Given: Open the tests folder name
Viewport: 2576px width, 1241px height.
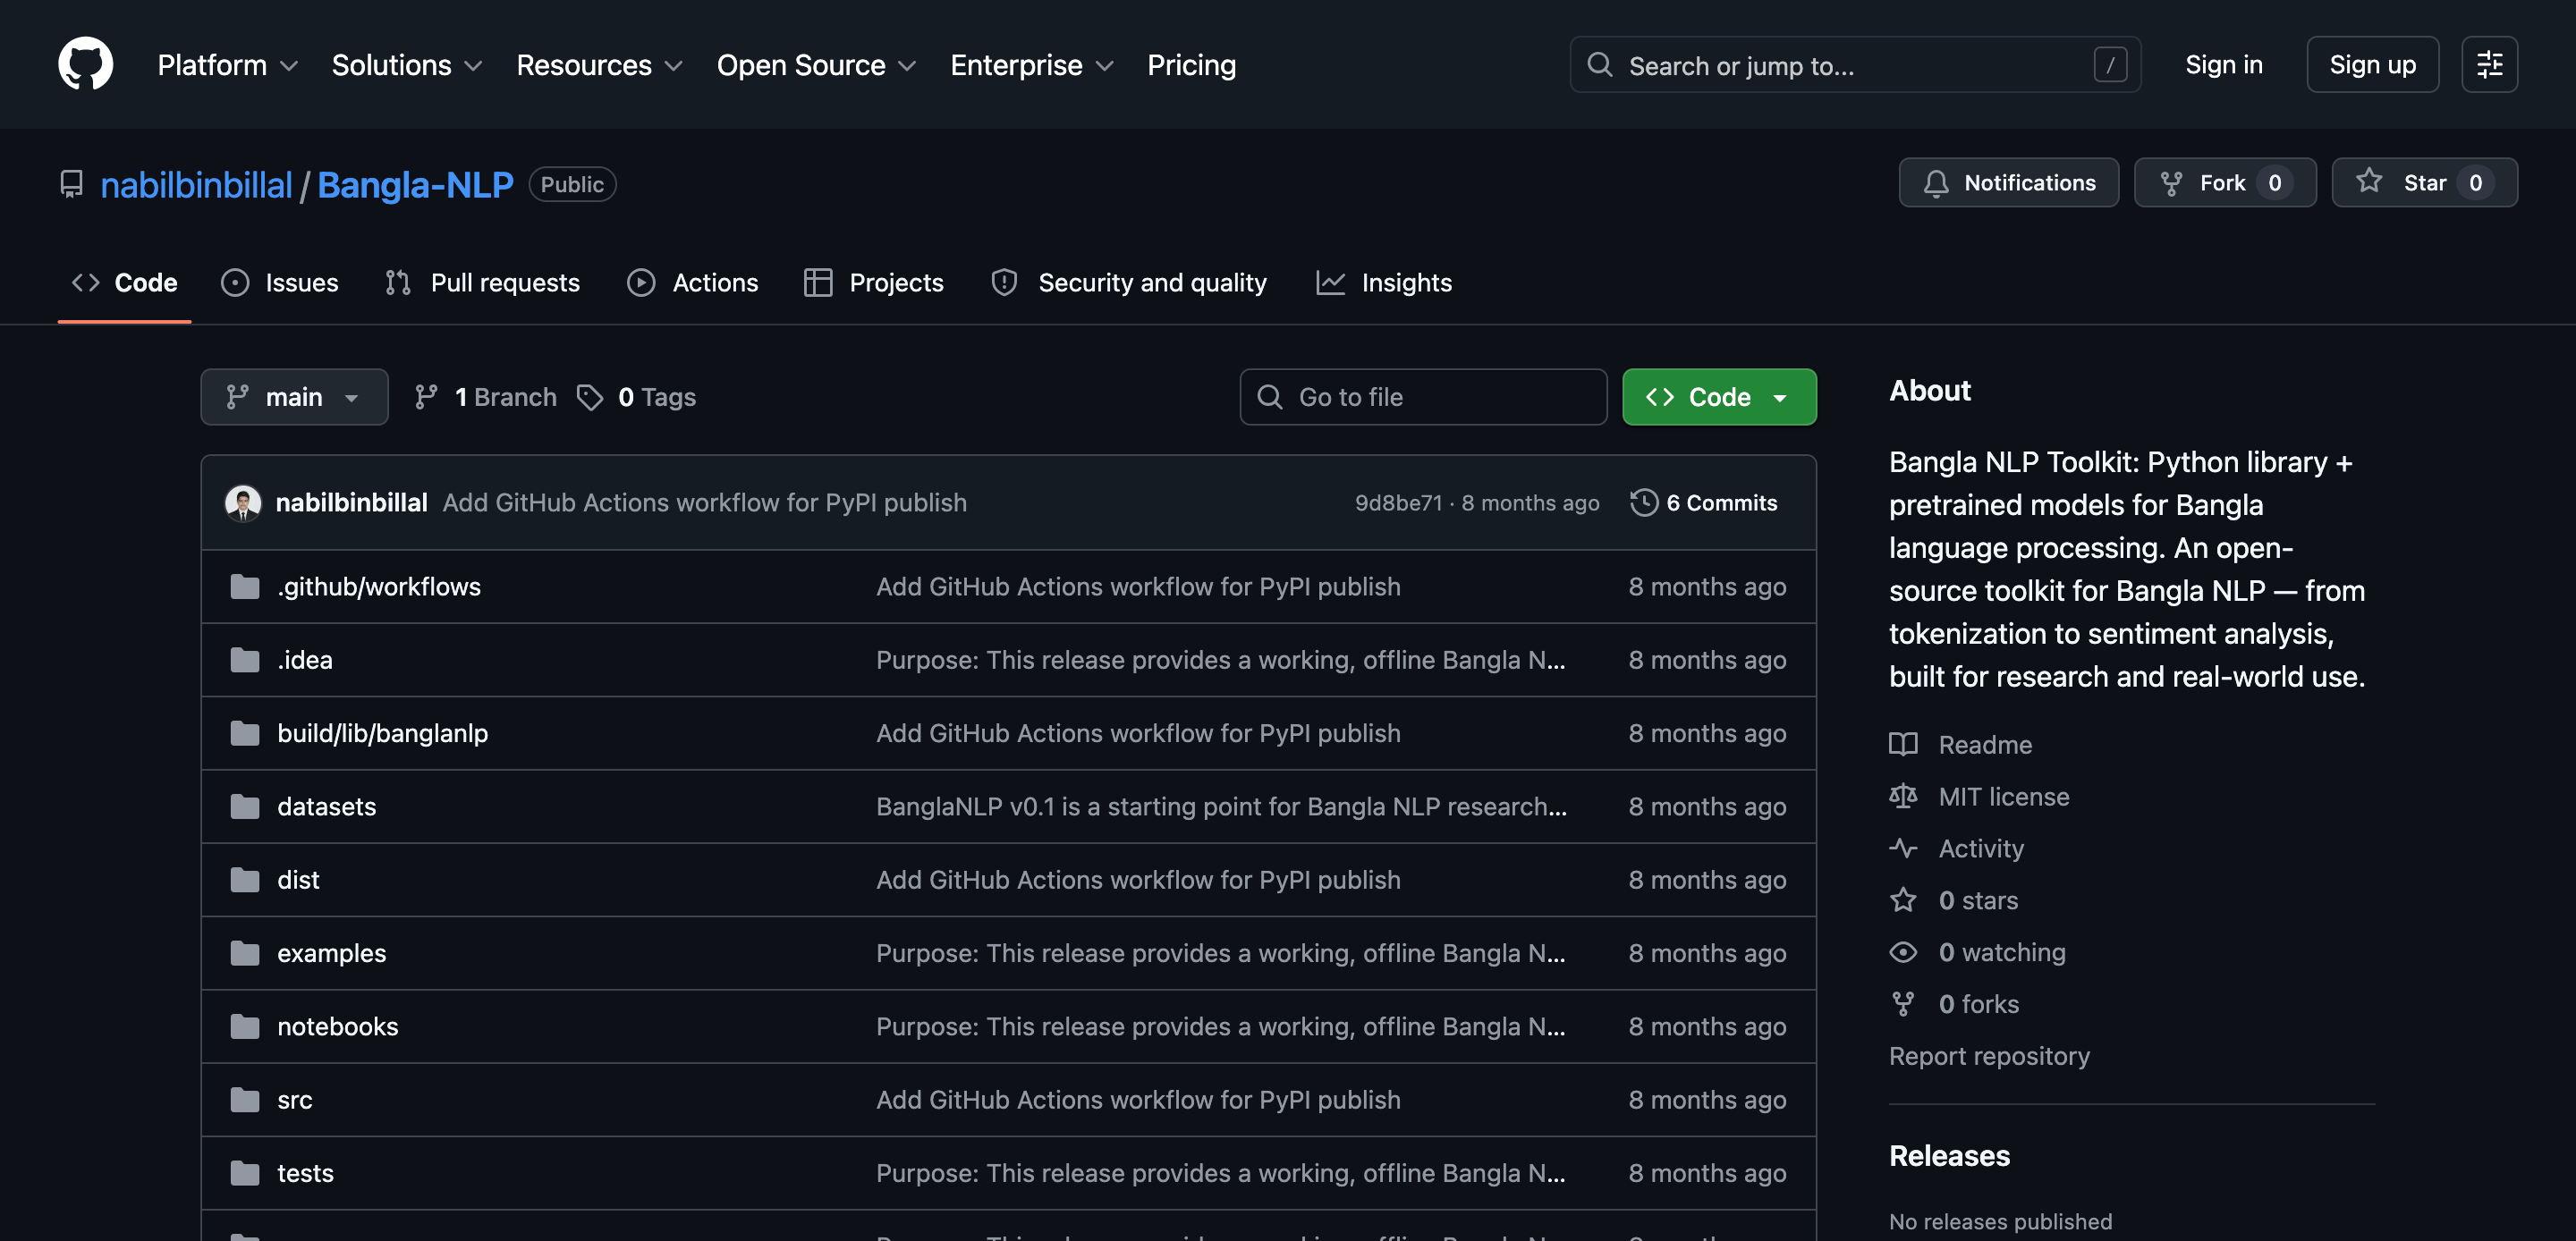Looking at the screenshot, I should pos(305,1173).
